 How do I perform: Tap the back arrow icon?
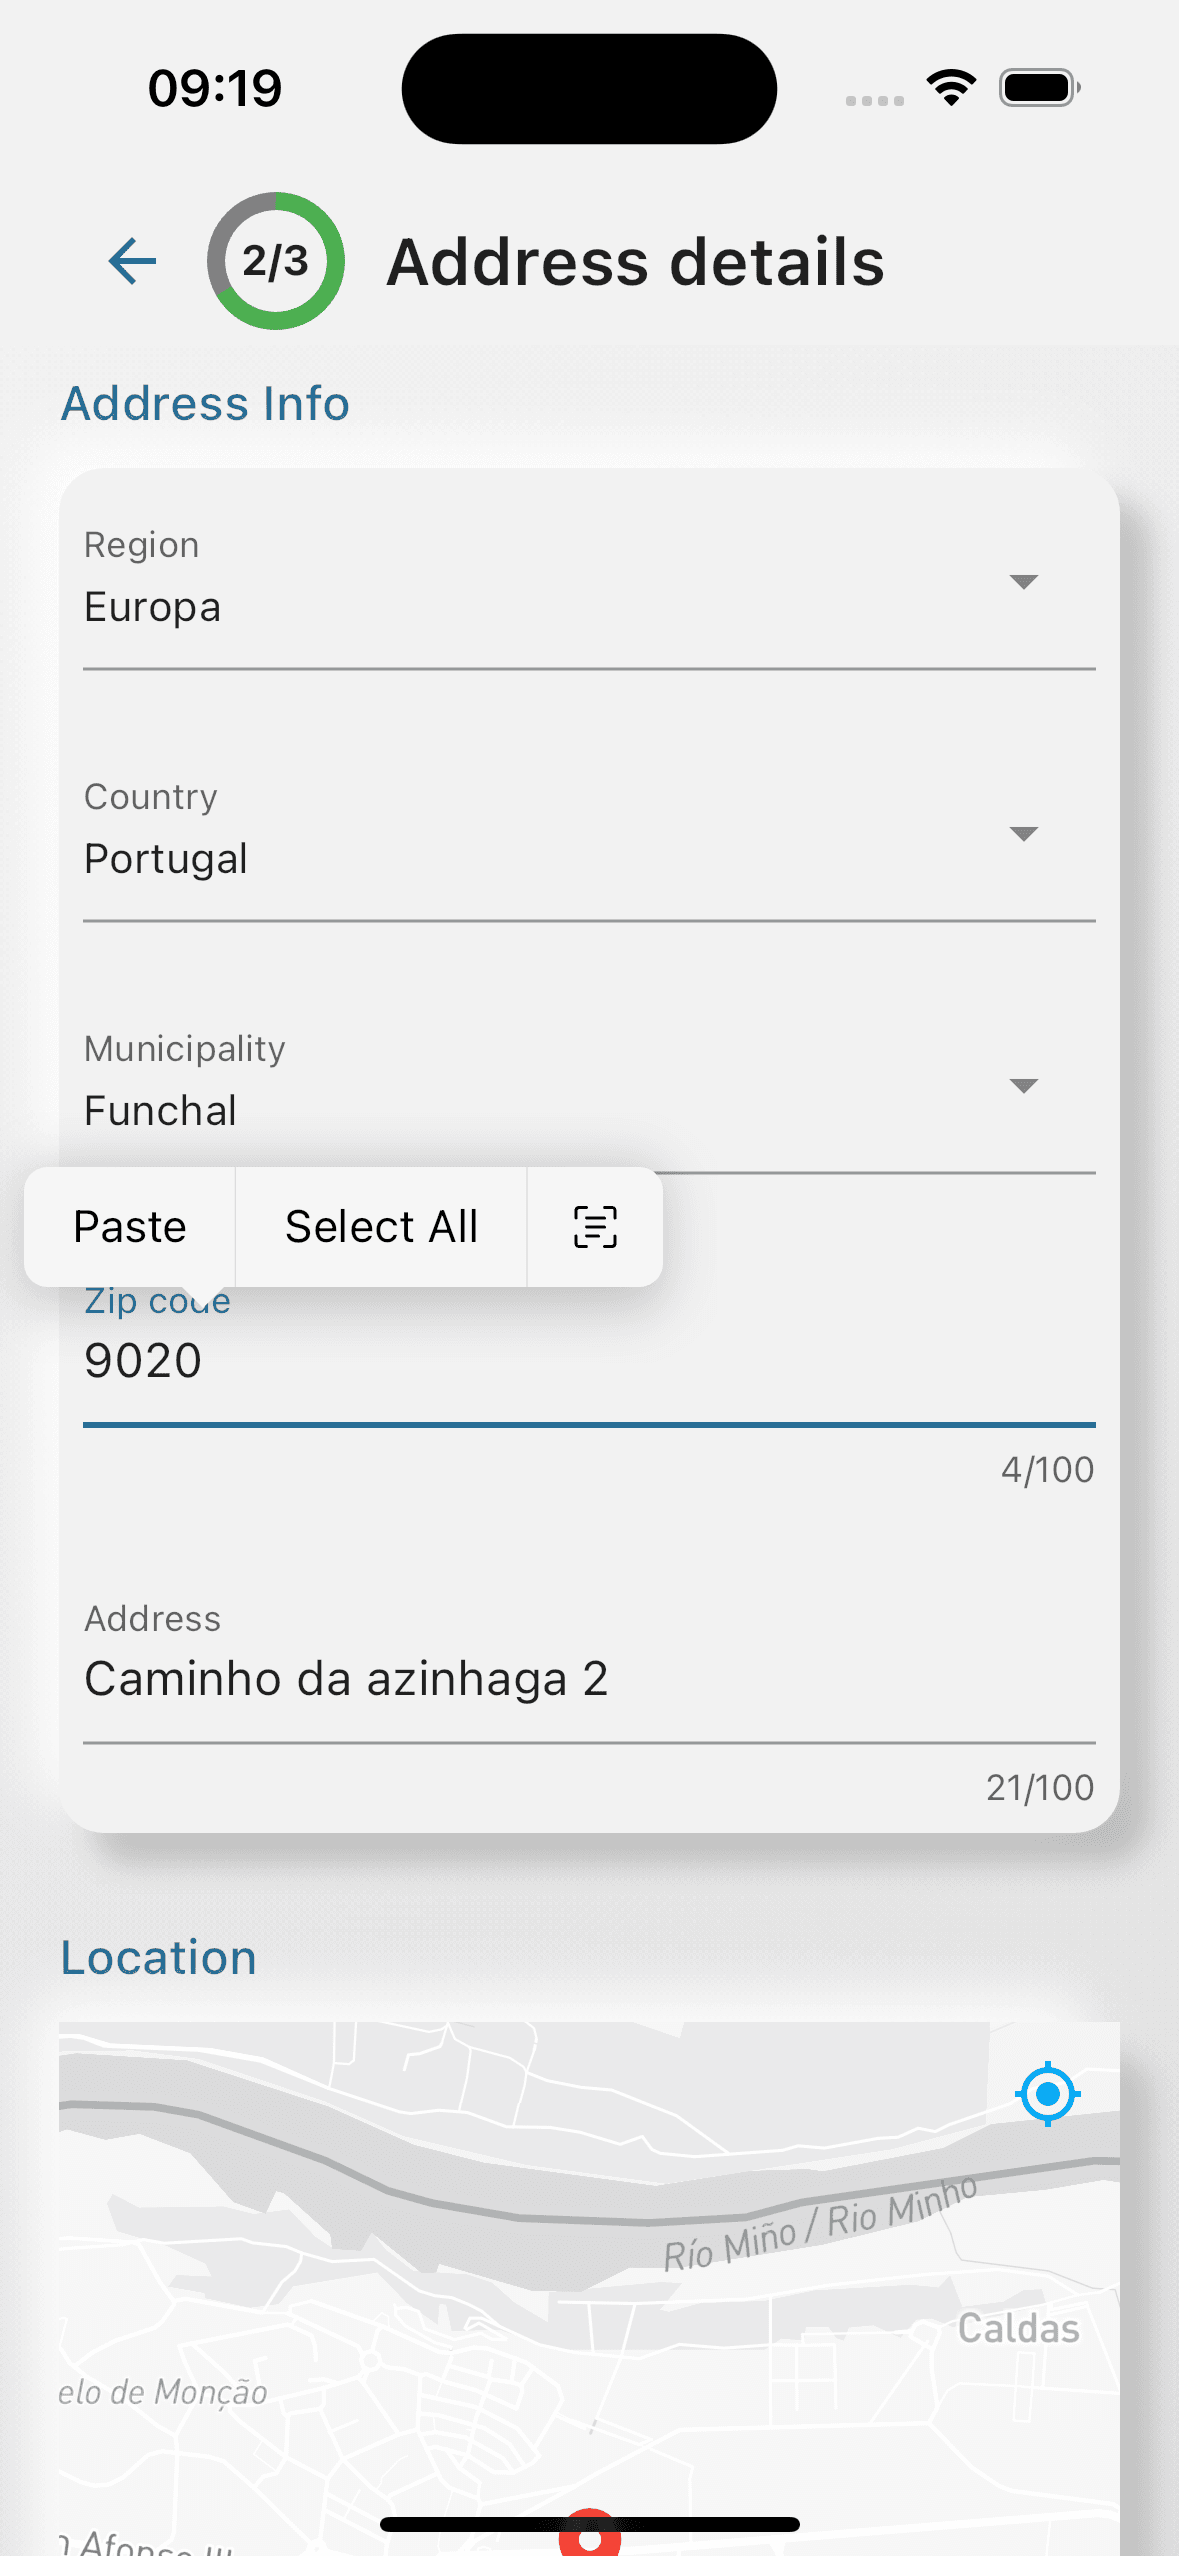click(x=132, y=262)
